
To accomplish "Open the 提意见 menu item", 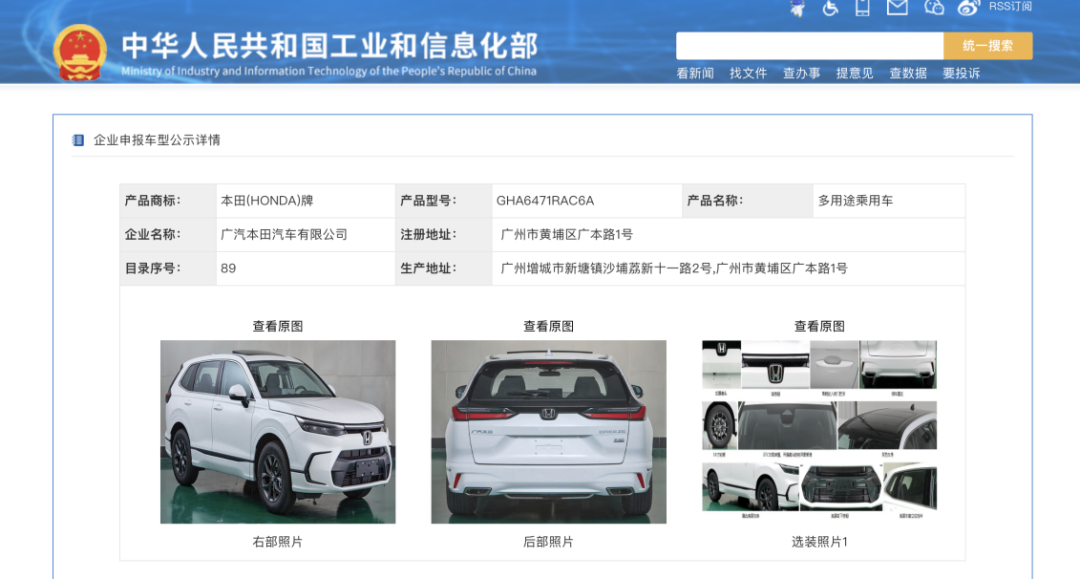I will pyautogui.click(x=854, y=74).
